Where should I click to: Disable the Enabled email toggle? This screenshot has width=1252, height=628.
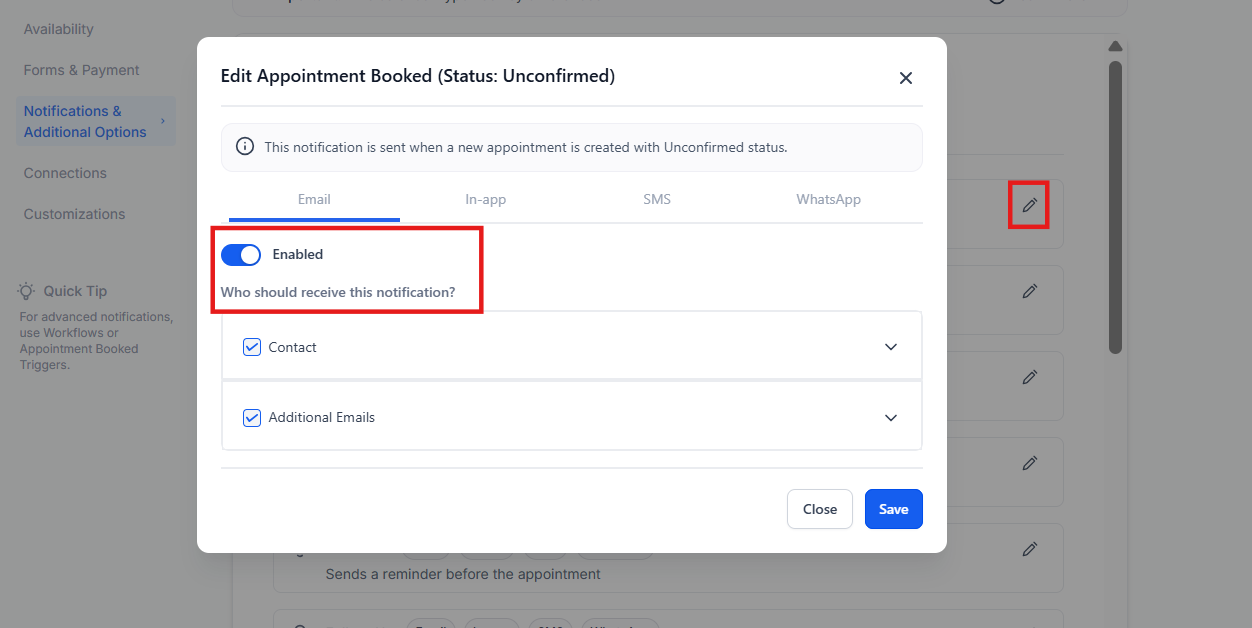(x=241, y=255)
